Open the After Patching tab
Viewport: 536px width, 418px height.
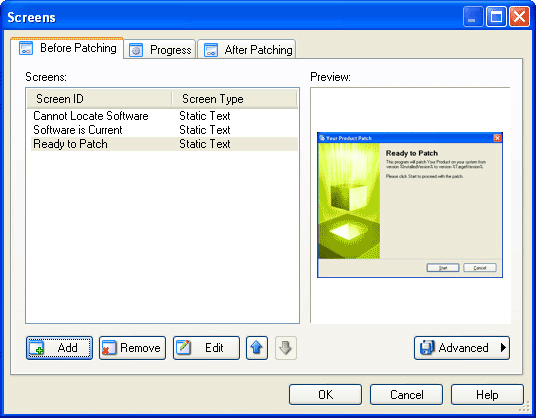(247, 50)
